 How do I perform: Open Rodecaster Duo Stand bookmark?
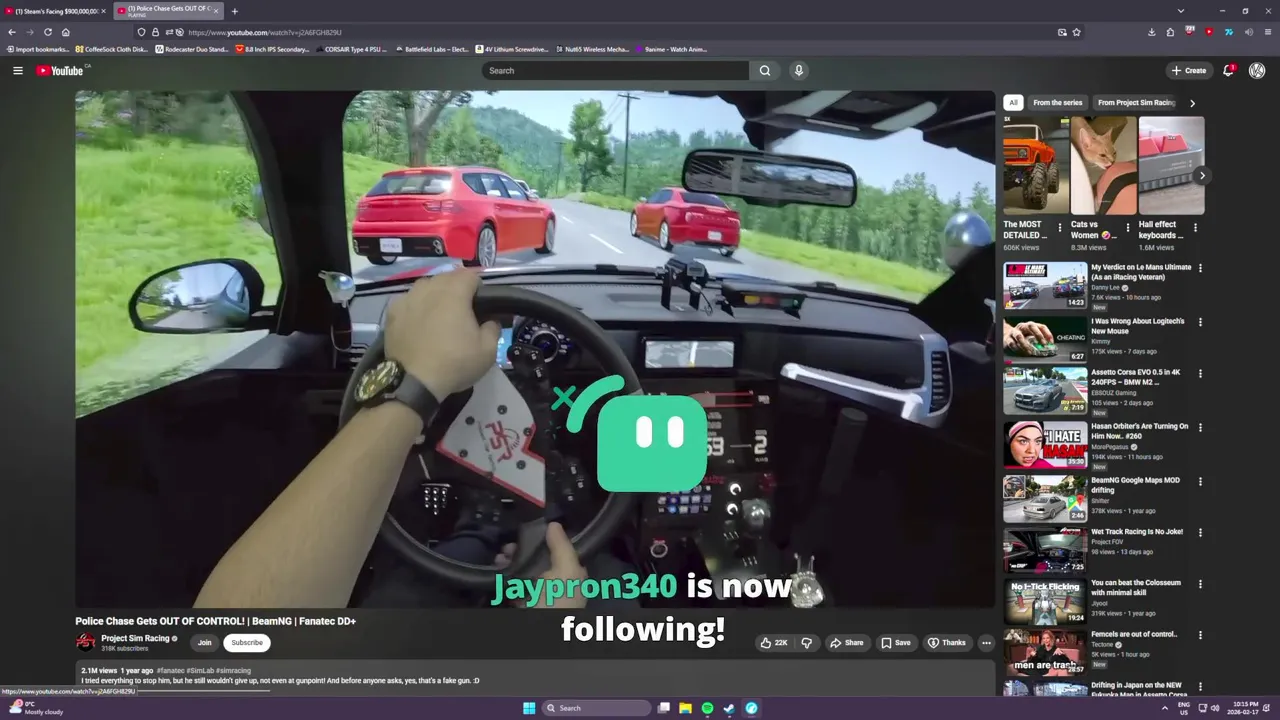pos(192,49)
